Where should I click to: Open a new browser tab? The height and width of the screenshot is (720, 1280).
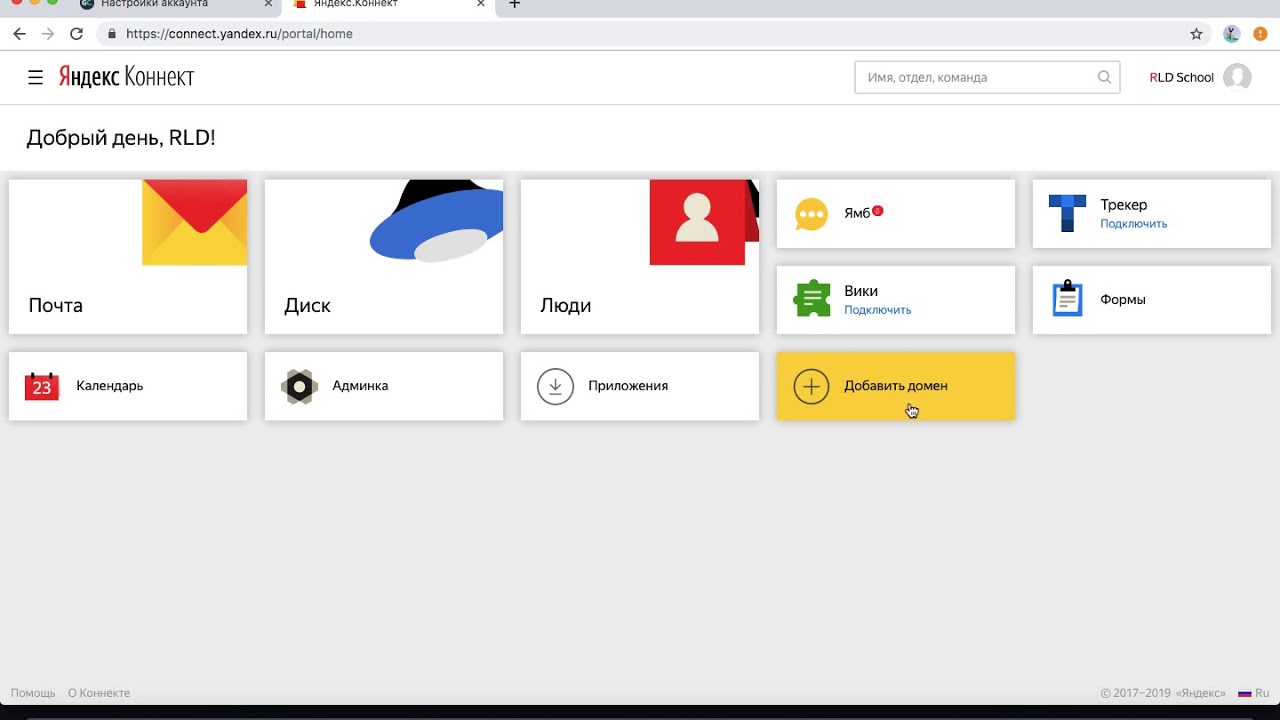pos(514,4)
